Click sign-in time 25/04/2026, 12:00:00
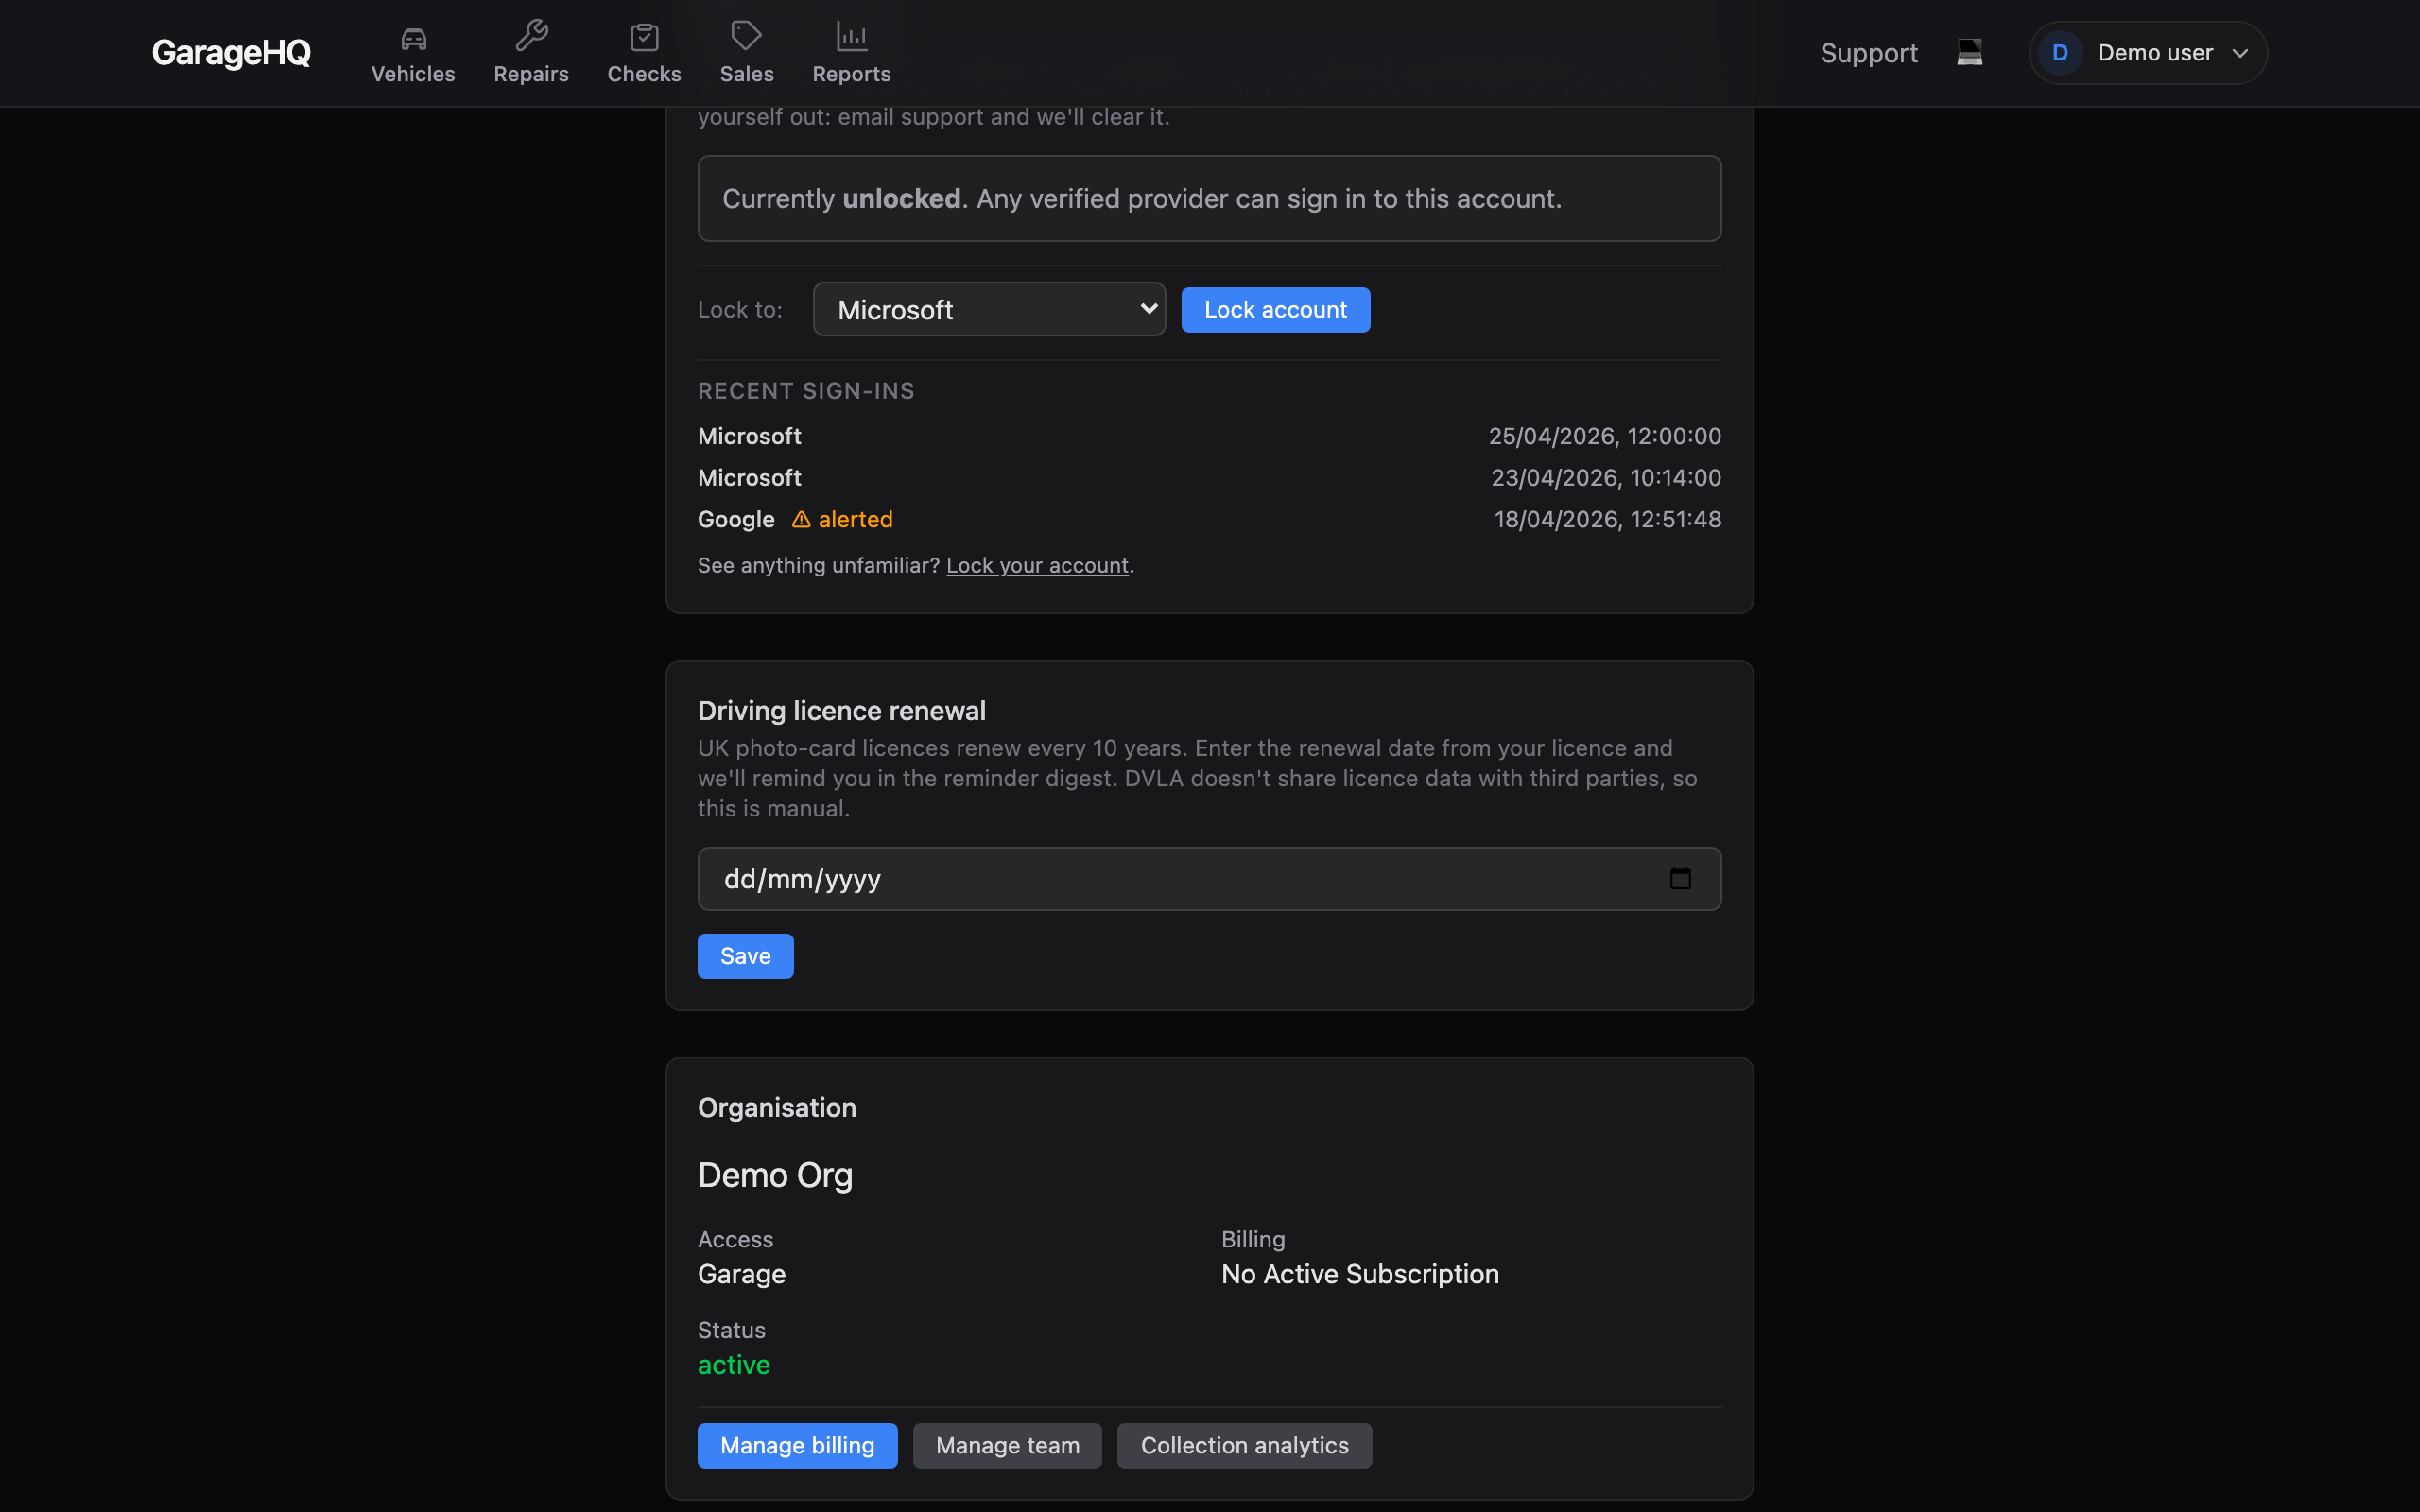2420x1512 pixels. [1604, 436]
